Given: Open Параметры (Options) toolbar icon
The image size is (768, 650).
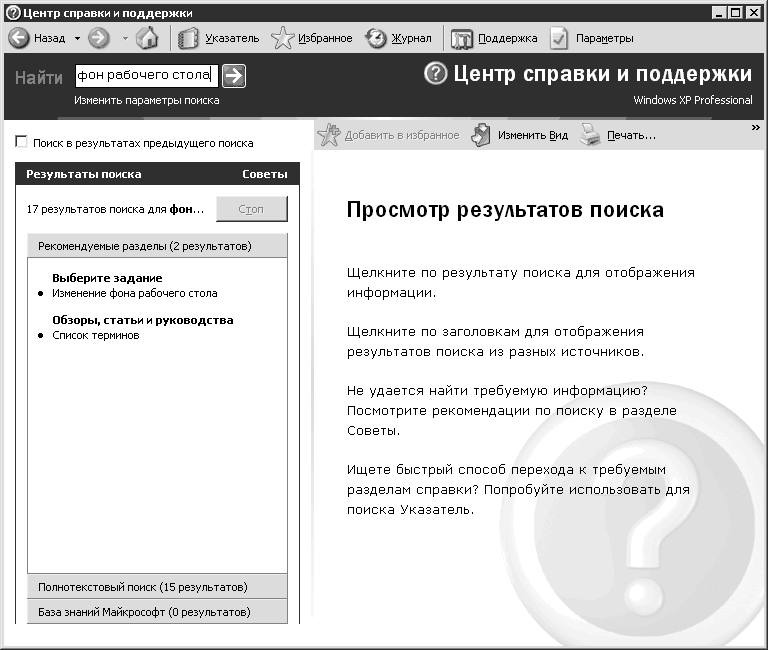Looking at the screenshot, I should pyautogui.click(x=559, y=39).
